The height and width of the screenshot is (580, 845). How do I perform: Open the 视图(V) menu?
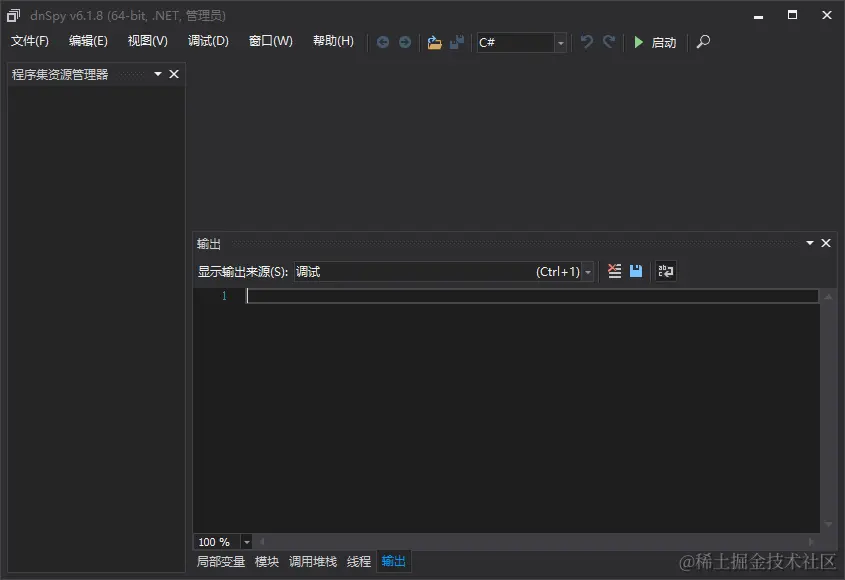[x=148, y=41]
